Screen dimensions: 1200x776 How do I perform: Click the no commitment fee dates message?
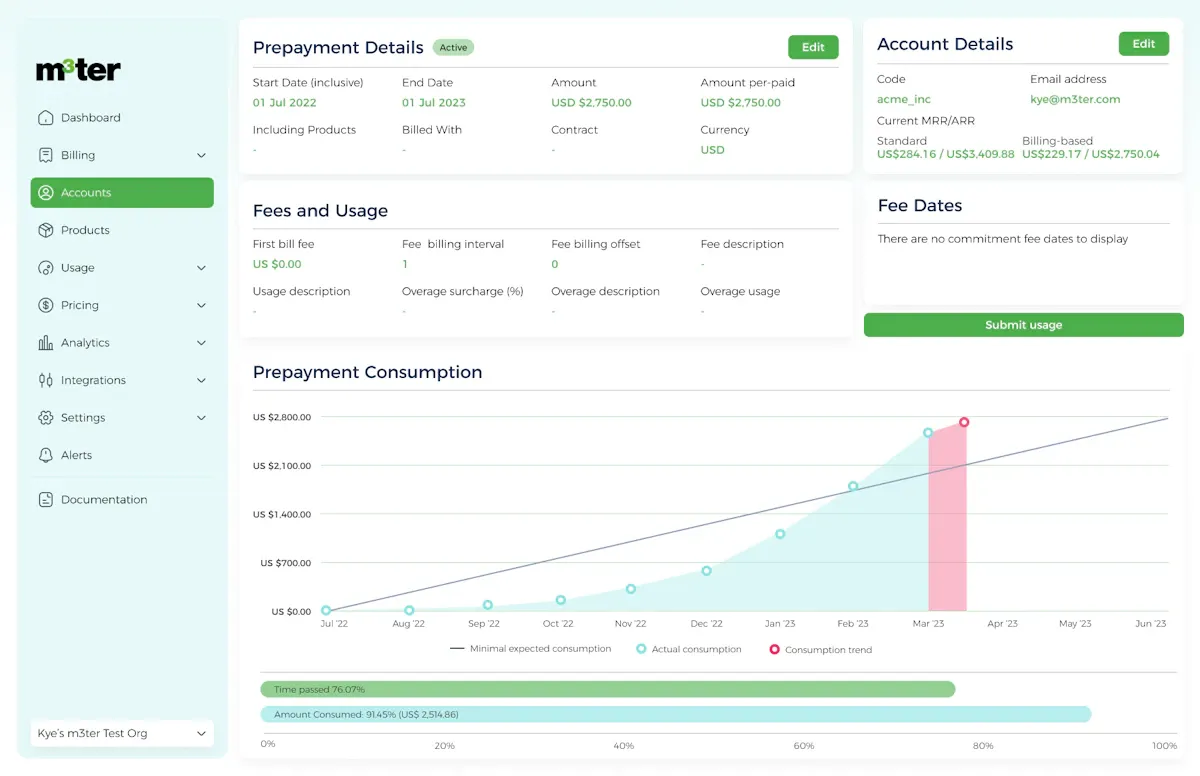tap(1002, 239)
